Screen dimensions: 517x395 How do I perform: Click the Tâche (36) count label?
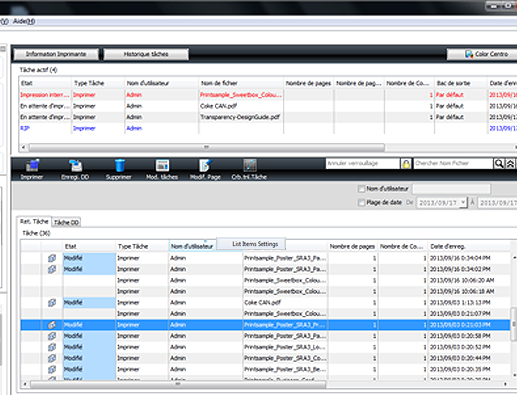tap(36, 233)
